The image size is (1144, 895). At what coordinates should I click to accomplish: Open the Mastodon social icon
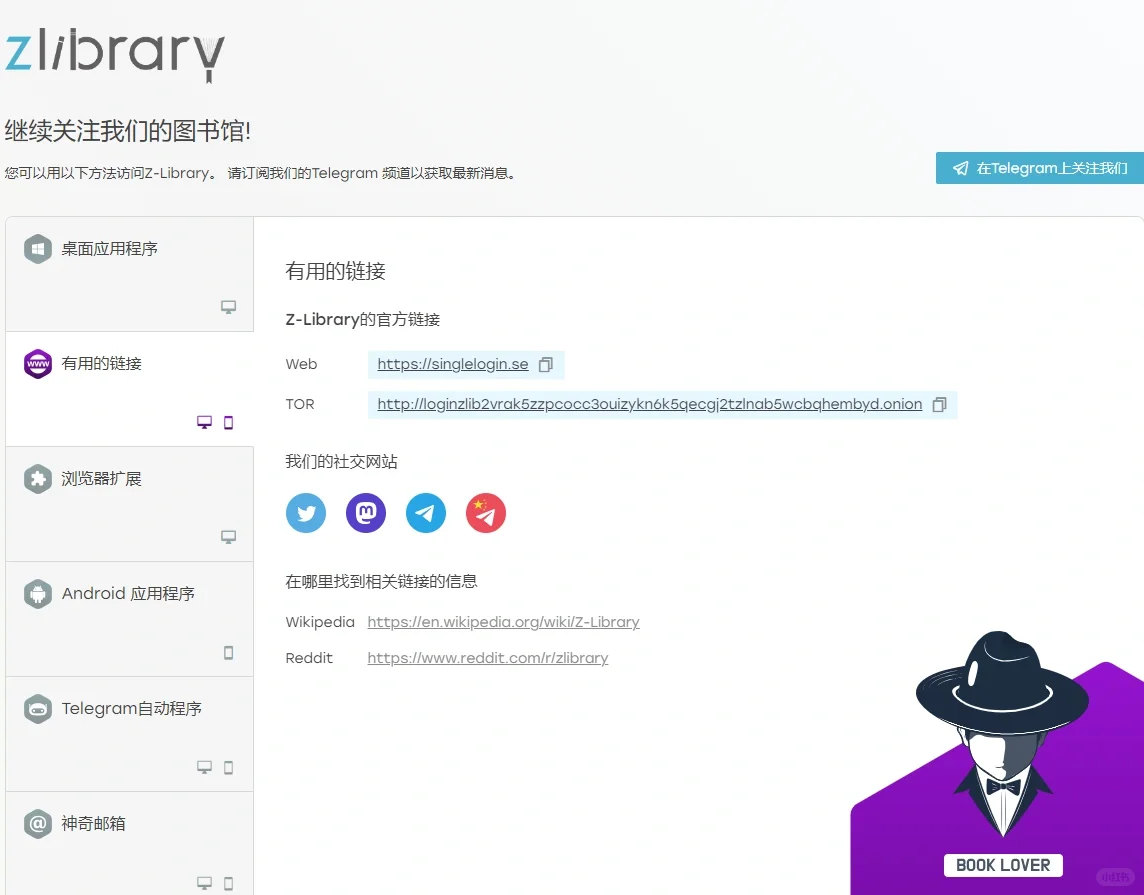click(x=366, y=513)
